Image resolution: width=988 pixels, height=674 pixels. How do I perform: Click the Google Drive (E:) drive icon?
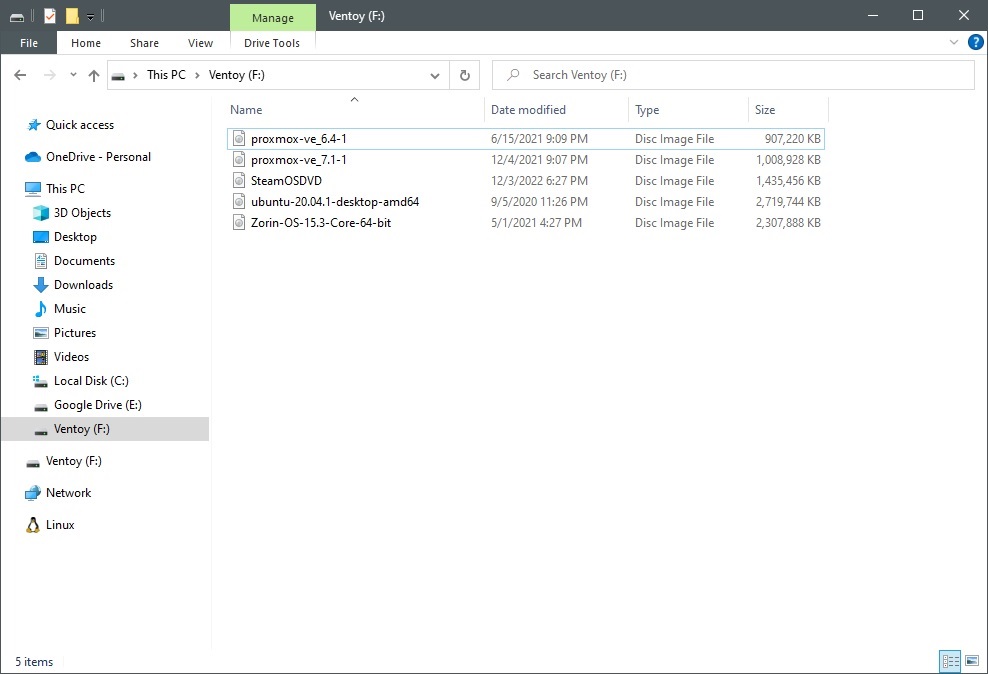pos(41,407)
